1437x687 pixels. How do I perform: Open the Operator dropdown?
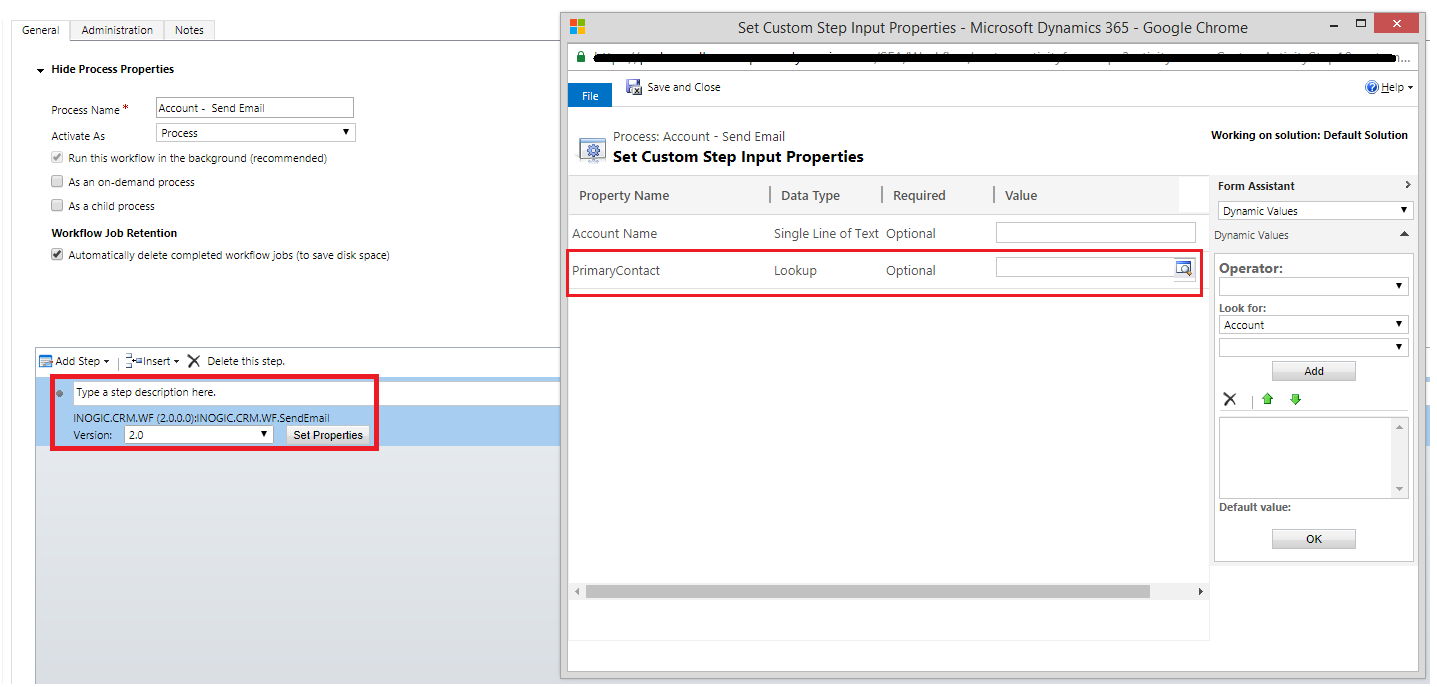pyautogui.click(x=1313, y=287)
